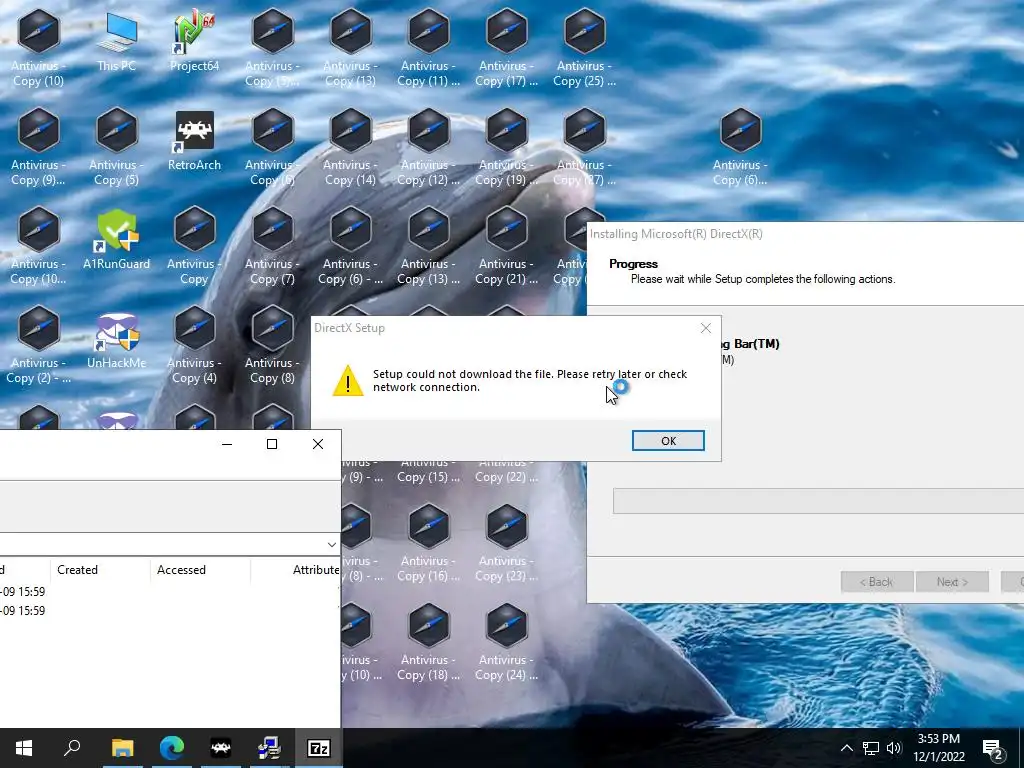Viewport: 1024px width, 768px height.
Task: Maximize the 7-Zip window
Action: point(272,444)
